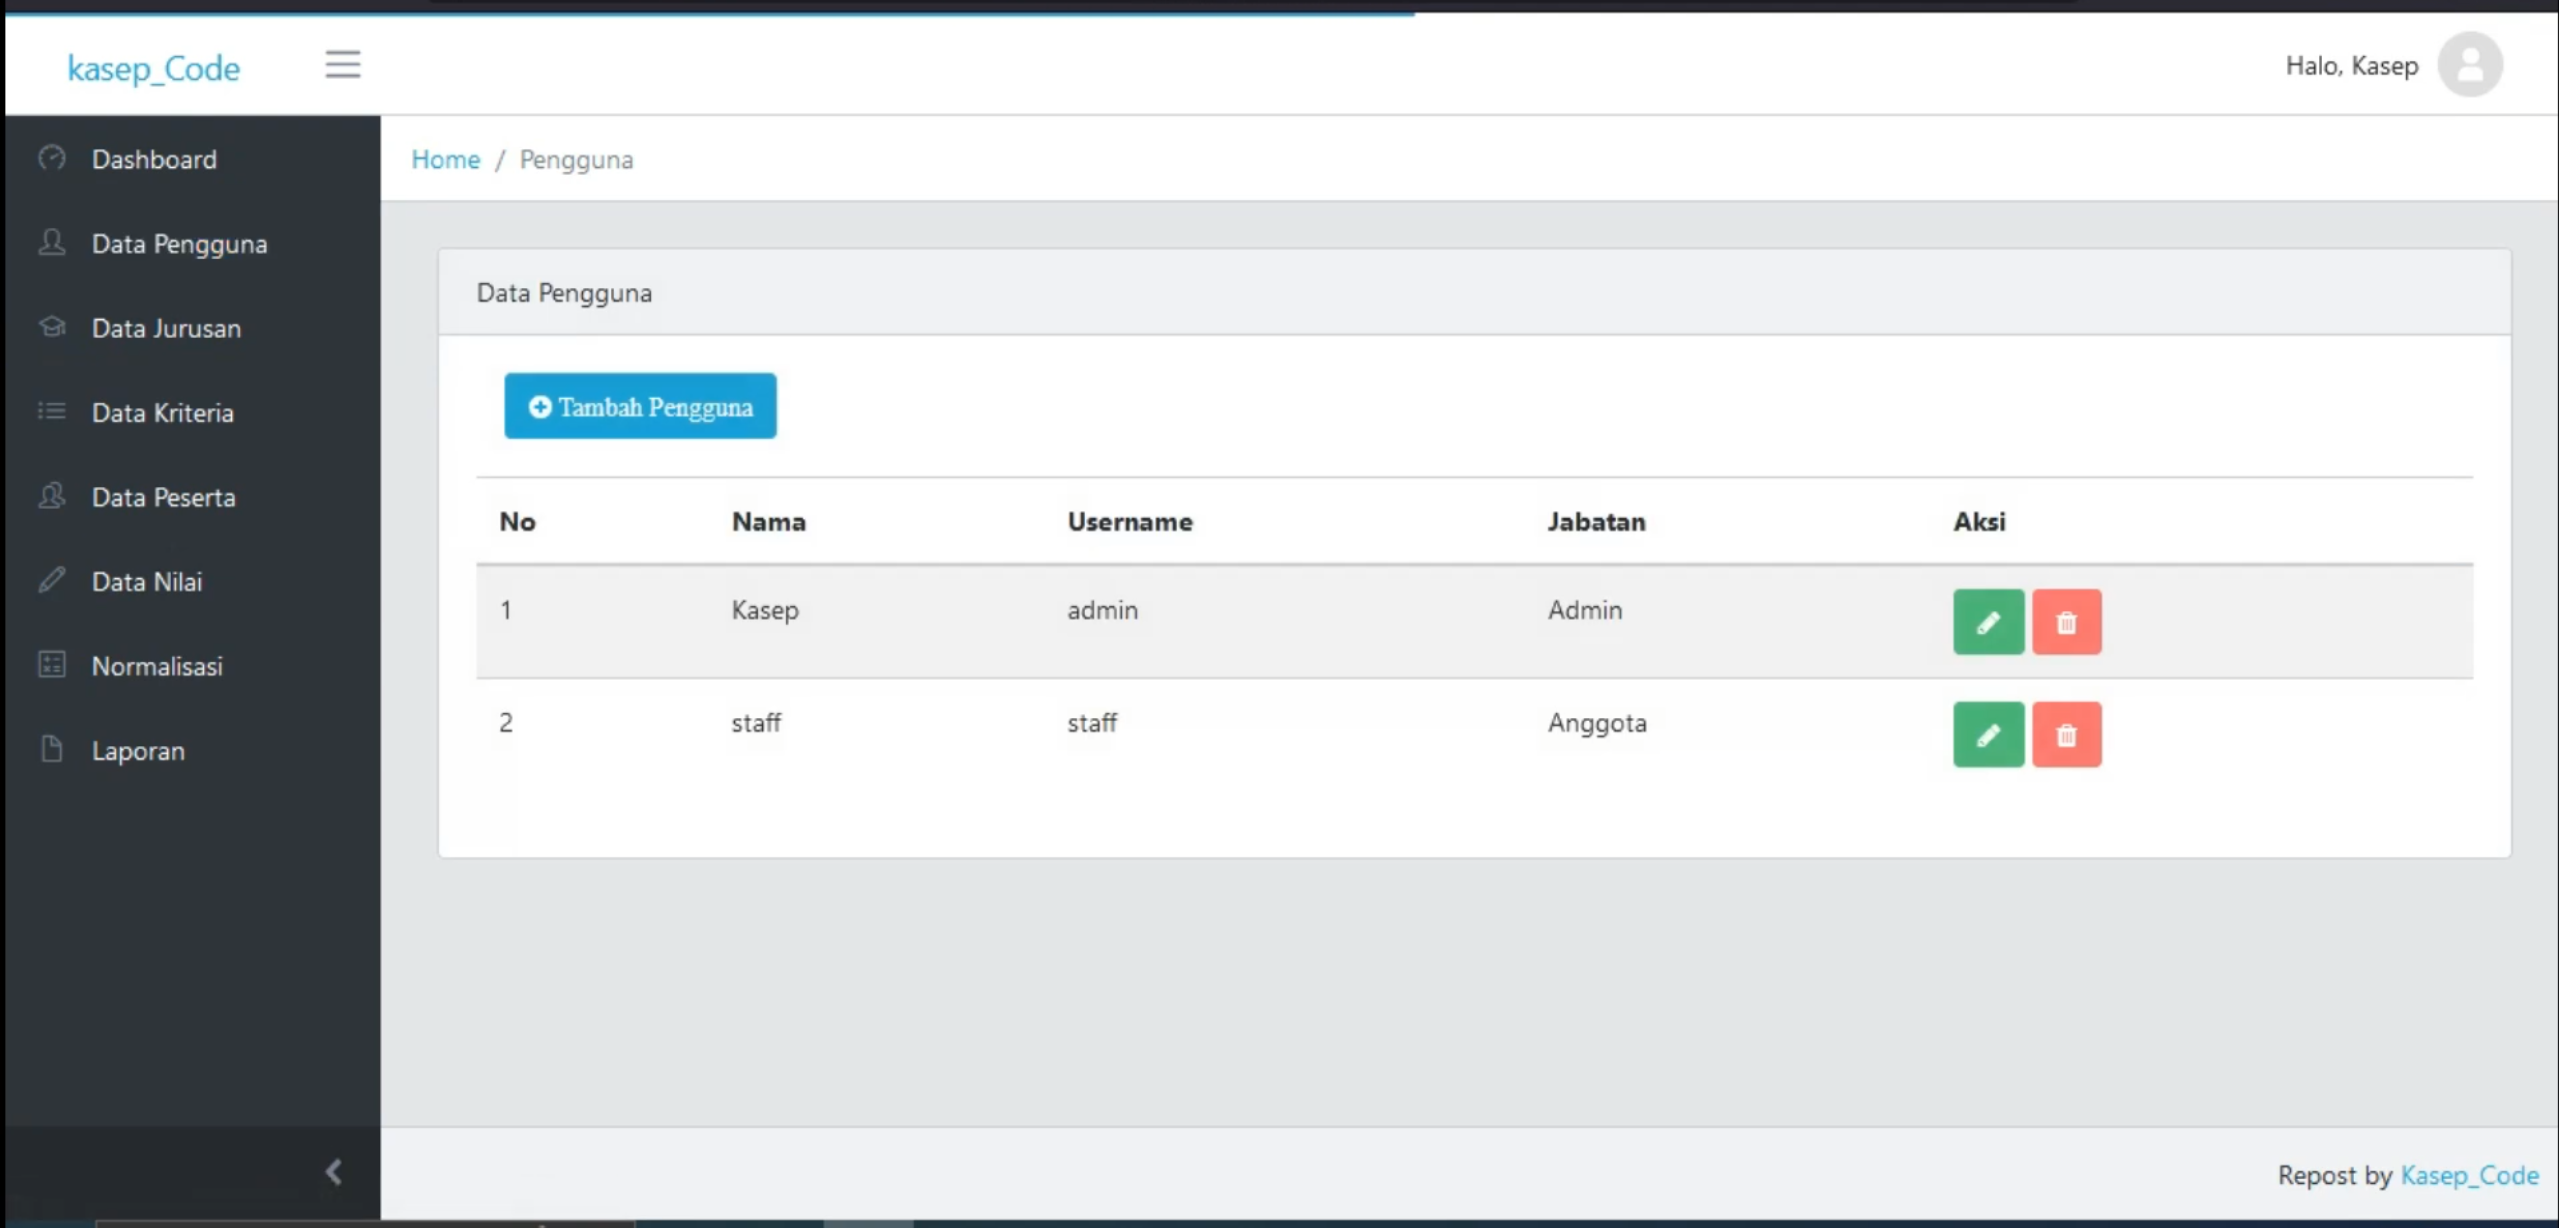Click the Data Pengguna user icon
This screenshot has width=2559, height=1228.
[x=52, y=242]
